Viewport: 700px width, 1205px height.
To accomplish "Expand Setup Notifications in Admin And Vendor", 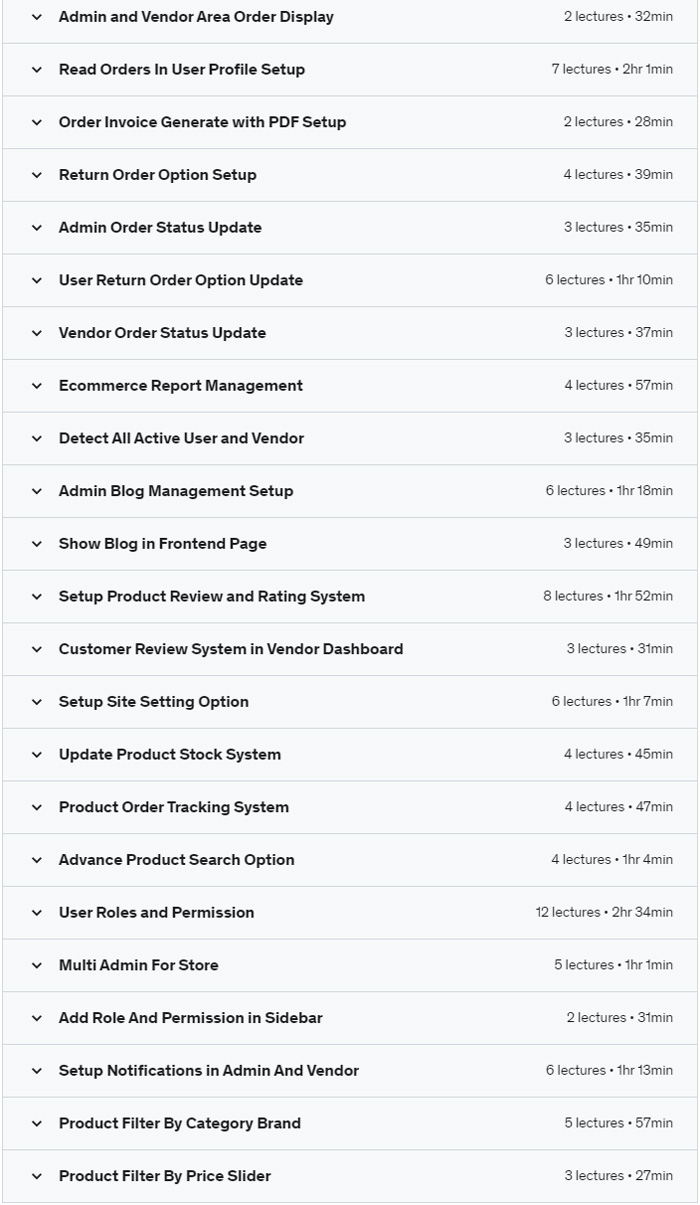I will (x=208, y=1071).
